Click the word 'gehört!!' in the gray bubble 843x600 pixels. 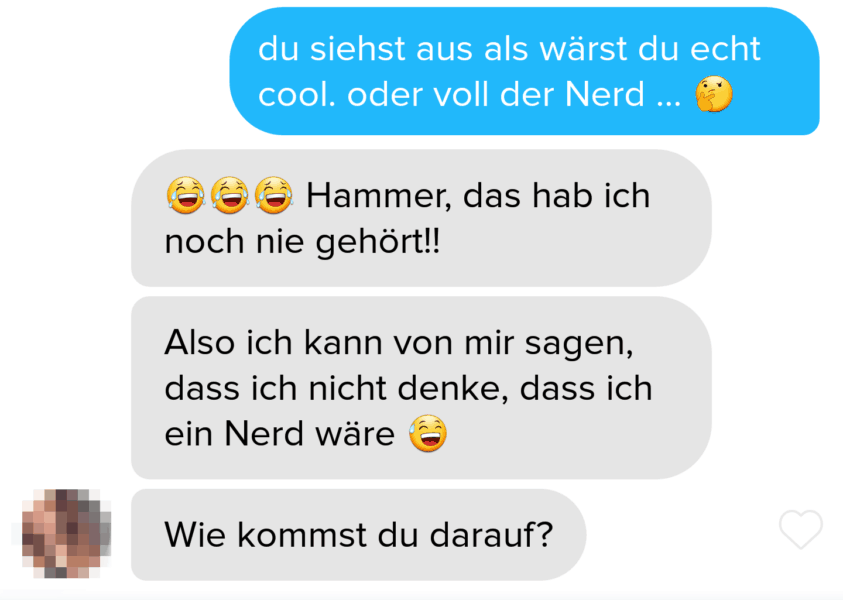tap(377, 242)
